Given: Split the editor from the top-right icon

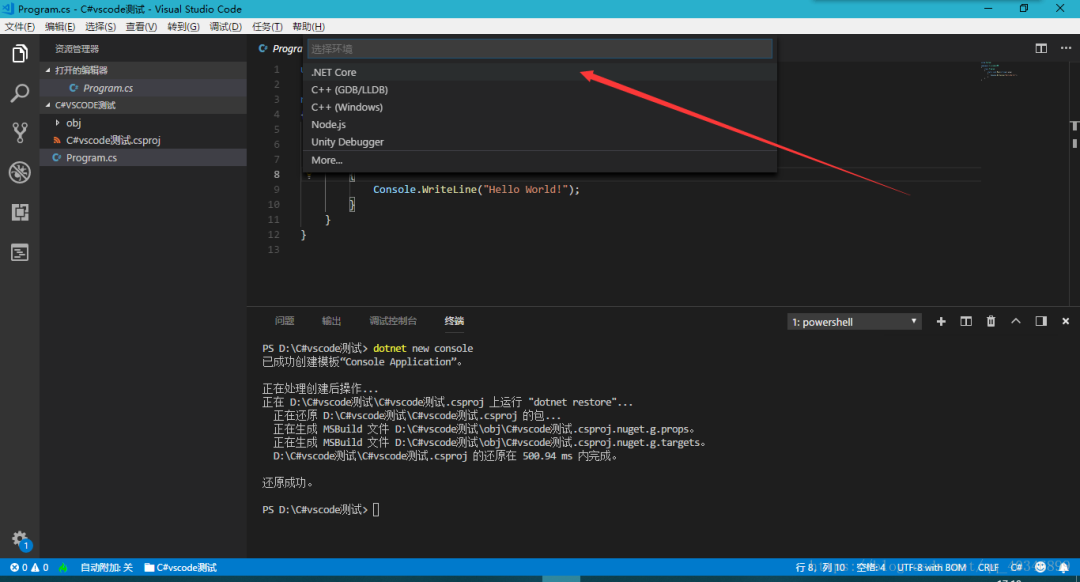Looking at the screenshot, I should [1041, 48].
